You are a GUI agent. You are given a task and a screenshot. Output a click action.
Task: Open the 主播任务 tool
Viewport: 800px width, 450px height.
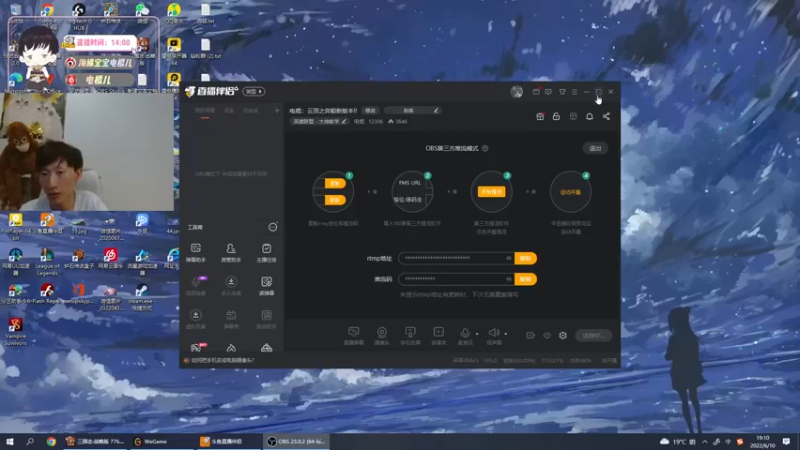pos(266,253)
